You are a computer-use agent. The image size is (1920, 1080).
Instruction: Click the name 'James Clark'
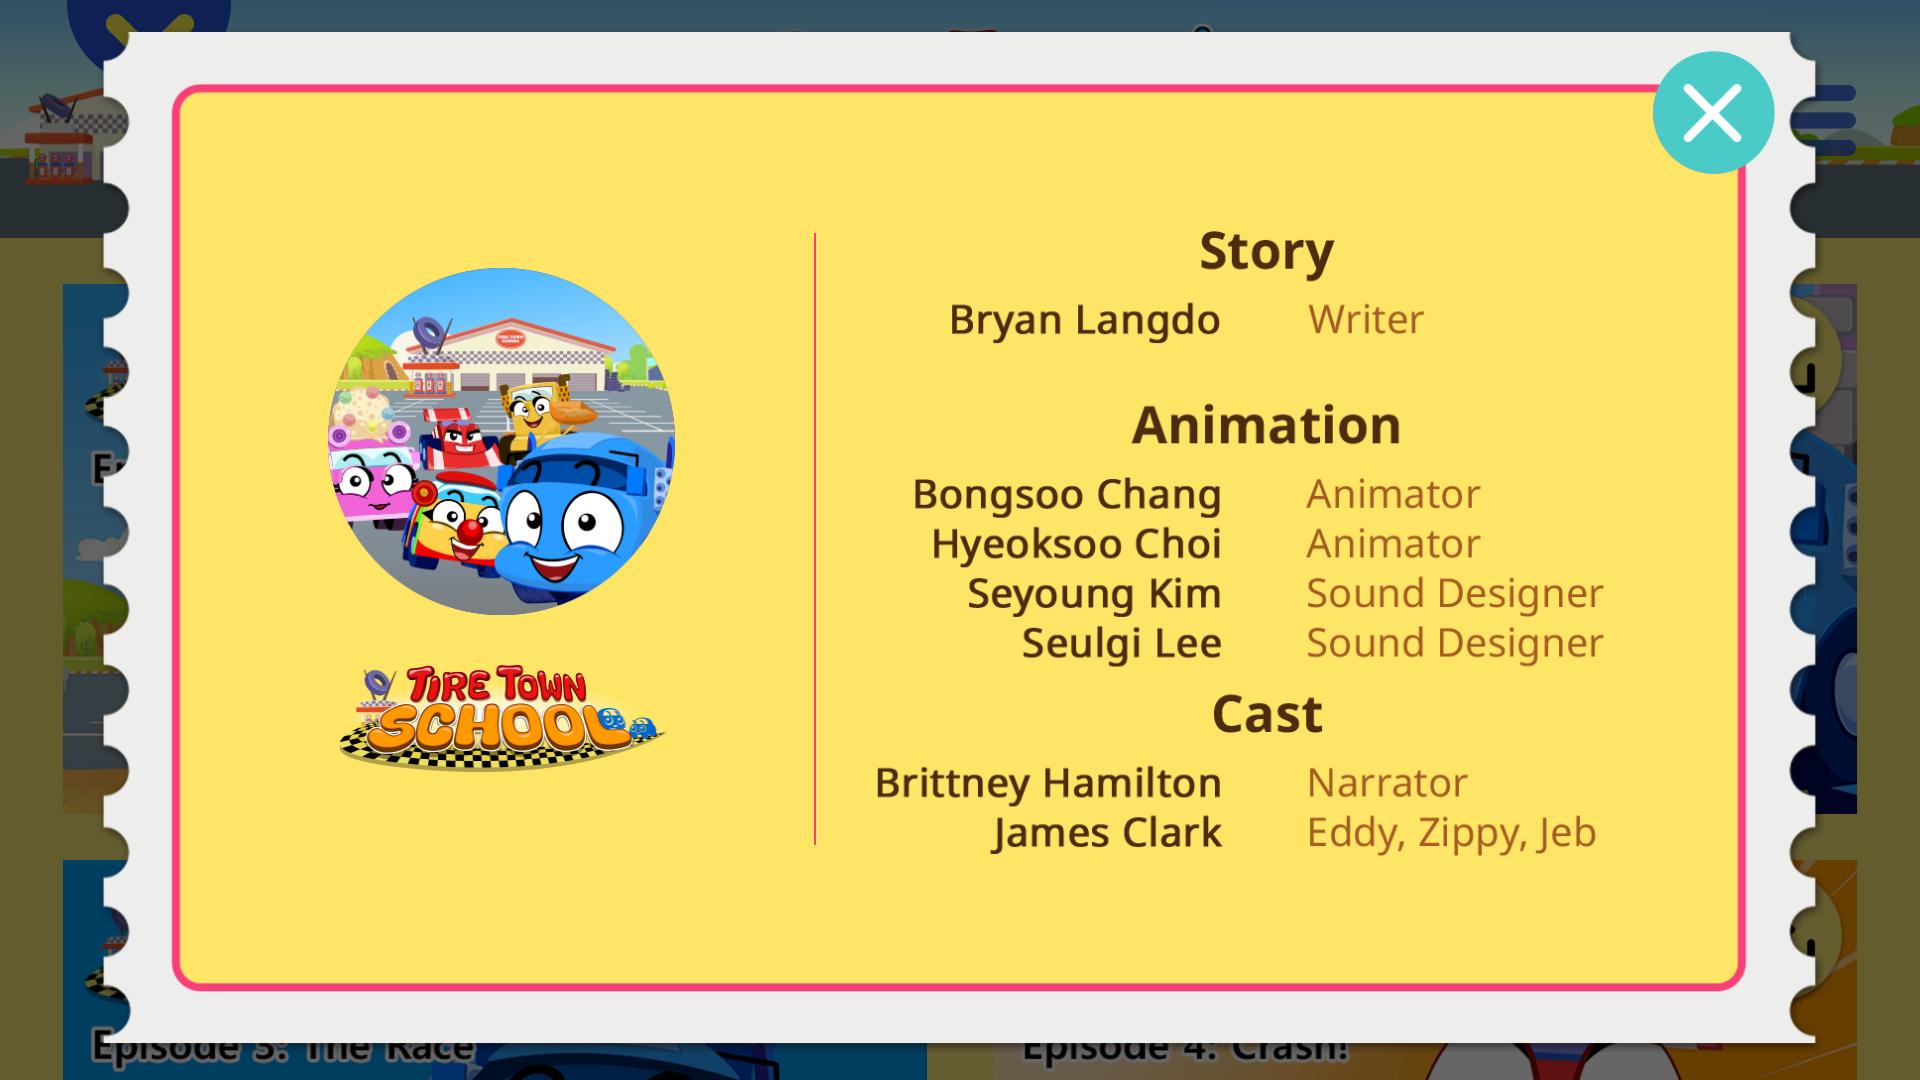(x=1107, y=833)
